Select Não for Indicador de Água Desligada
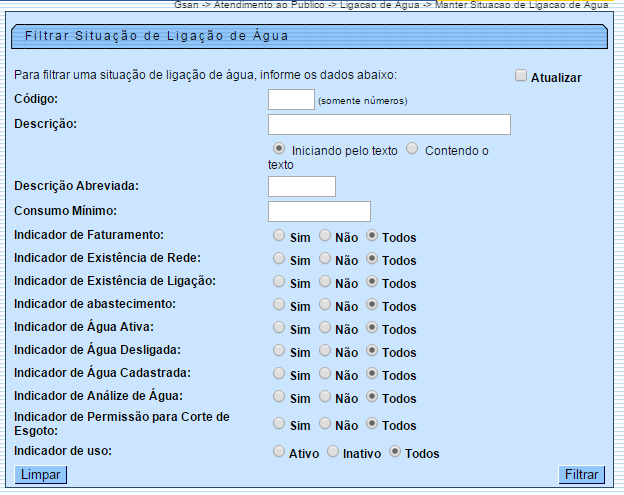 pos(325,351)
